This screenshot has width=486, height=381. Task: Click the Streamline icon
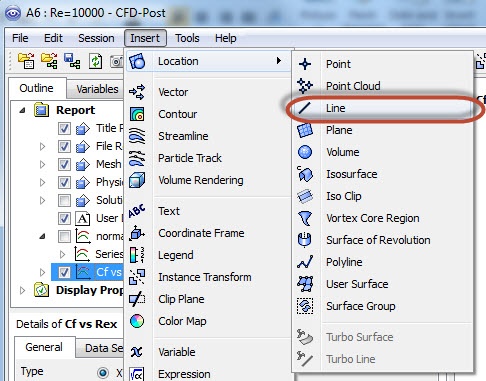pos(137,136)
